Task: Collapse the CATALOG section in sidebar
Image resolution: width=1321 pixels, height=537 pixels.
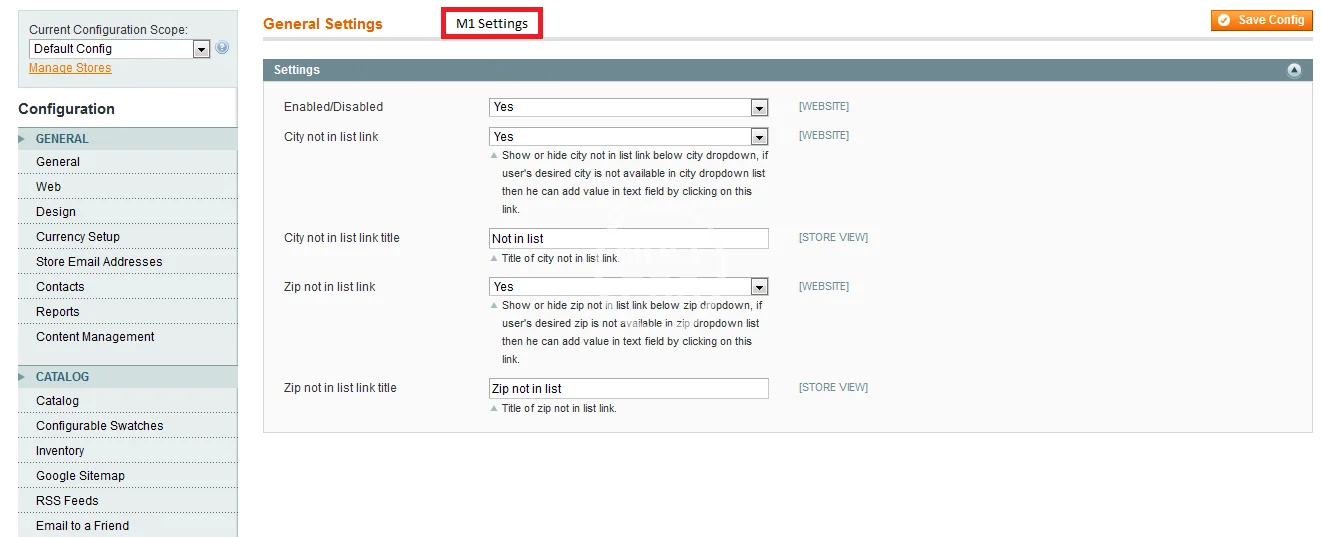Action: (x=62, y=377)
